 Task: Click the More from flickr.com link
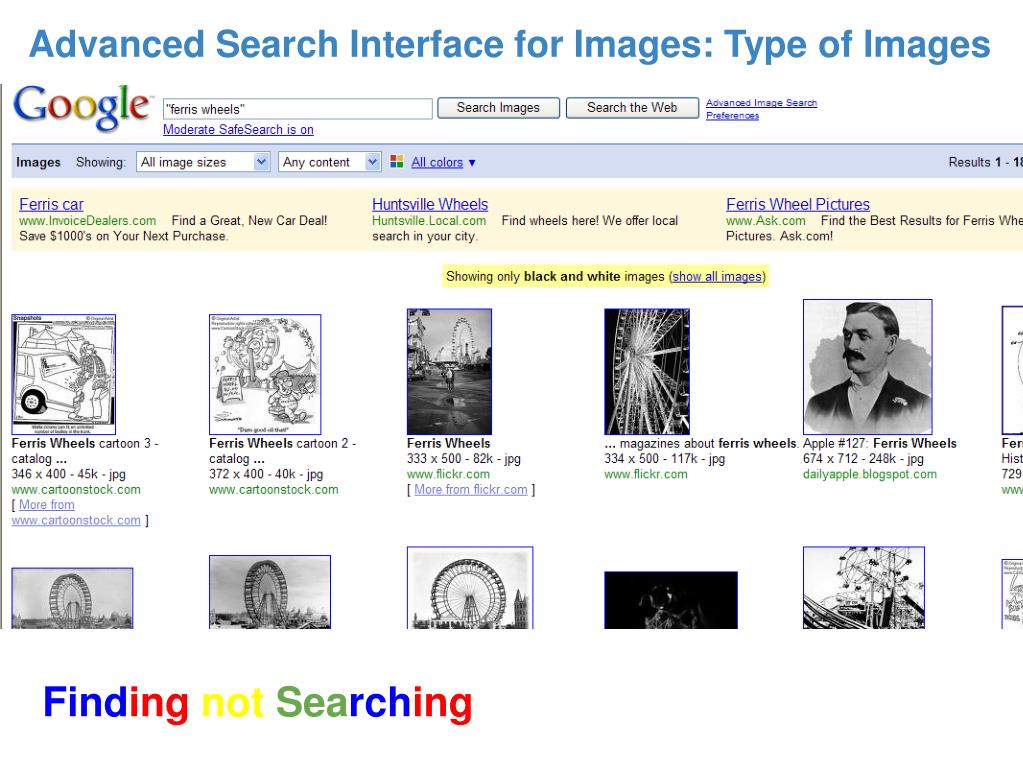470,489
